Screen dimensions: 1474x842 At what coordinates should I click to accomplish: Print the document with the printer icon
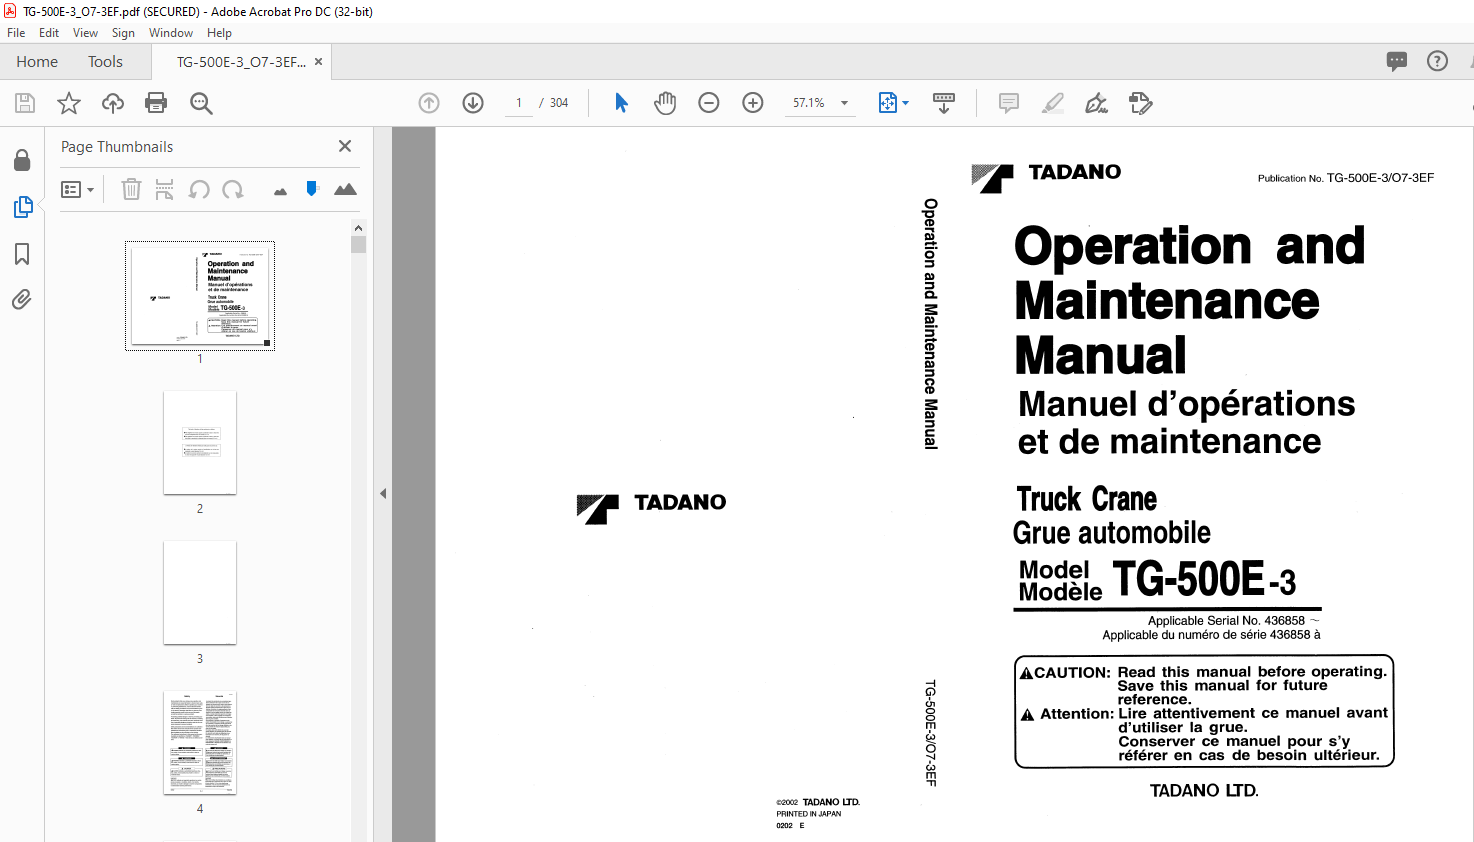(156, 103)
